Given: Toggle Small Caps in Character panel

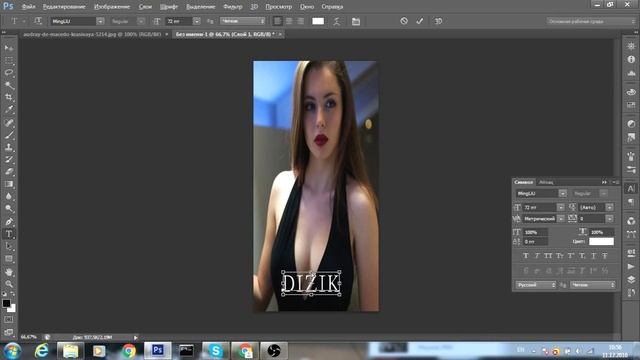Looking at the screenshot, I should pos(560,256).
